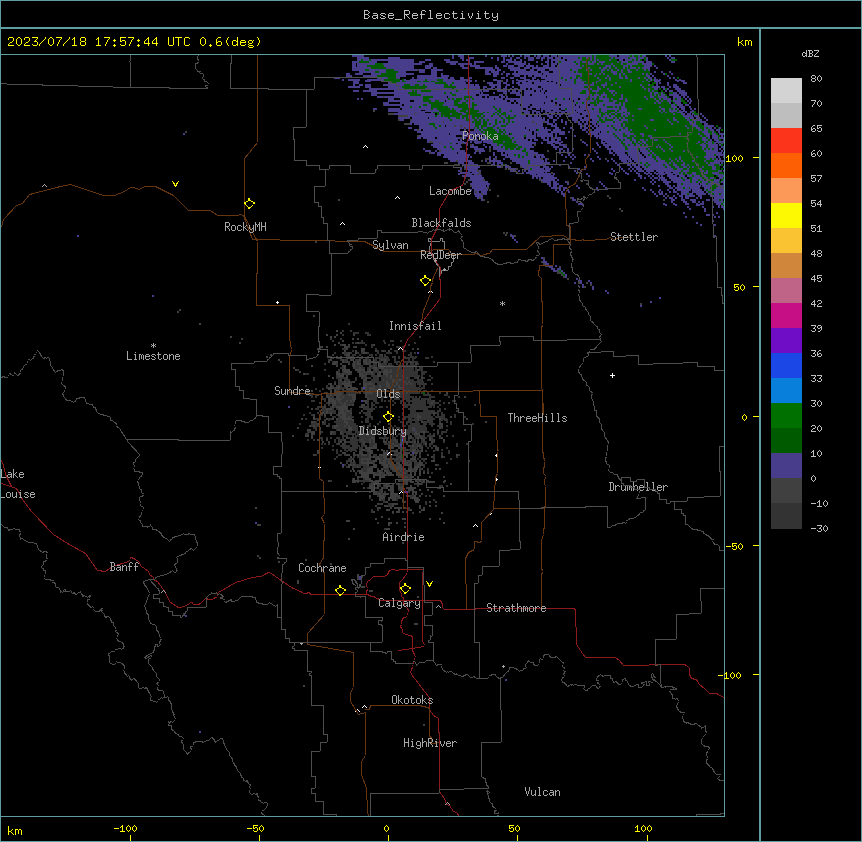This screenshot has height=842, width=862.
Task: Click the -100 tick on horizontal km axis
Action: pos(125,828)
